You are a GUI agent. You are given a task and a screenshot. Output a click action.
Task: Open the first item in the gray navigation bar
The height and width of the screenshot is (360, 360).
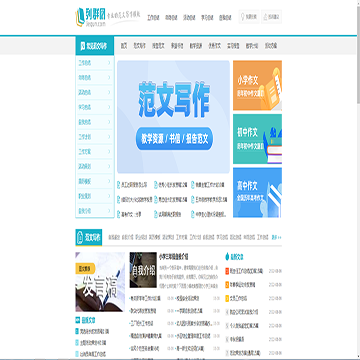click(124, 46)
